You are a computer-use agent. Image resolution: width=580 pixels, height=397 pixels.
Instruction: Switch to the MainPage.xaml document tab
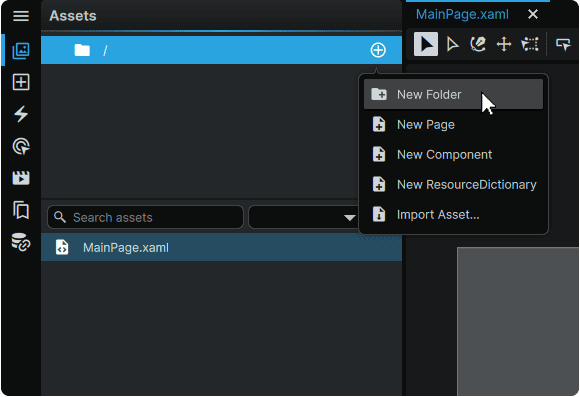click(x=462, y=14)
